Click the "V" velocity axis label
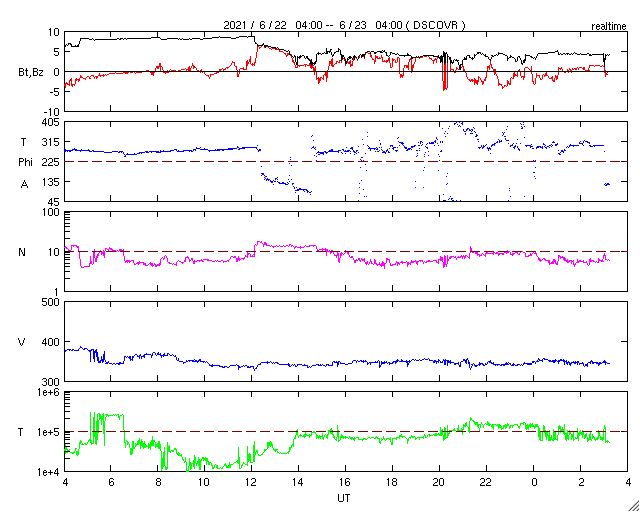640x512 pixels. tap(22, 342)
